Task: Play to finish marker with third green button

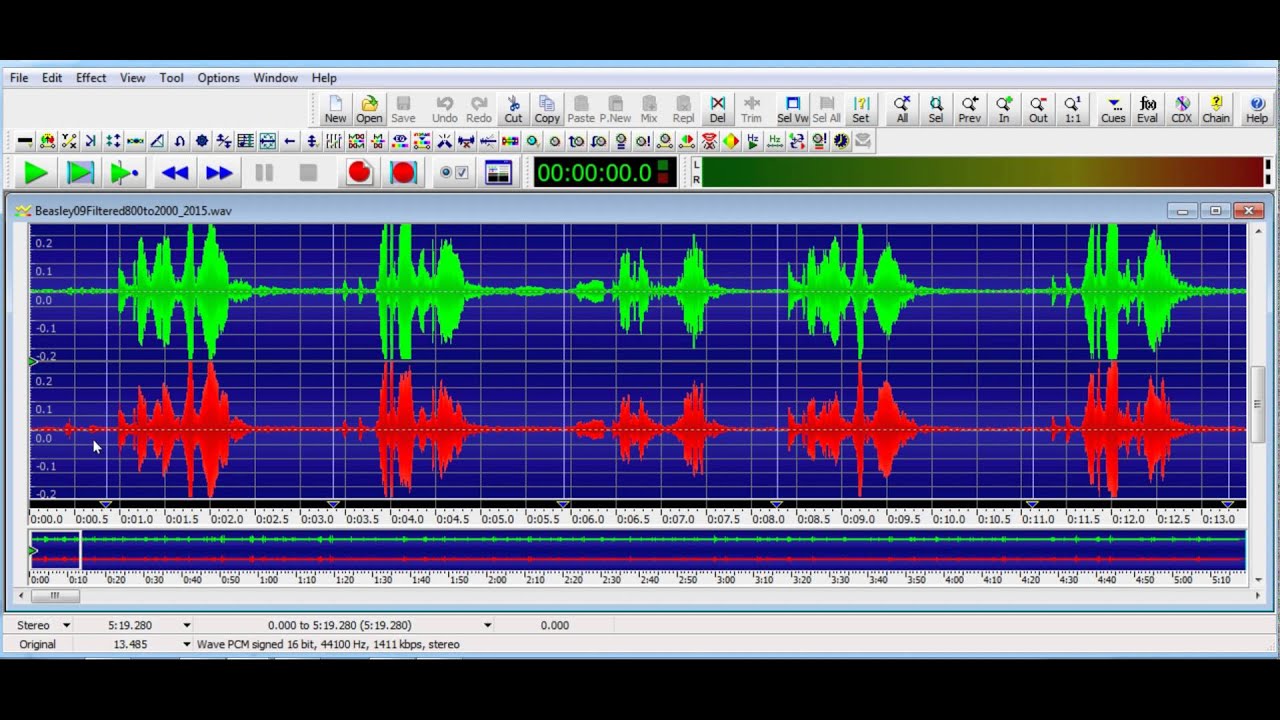Action: 124,173
